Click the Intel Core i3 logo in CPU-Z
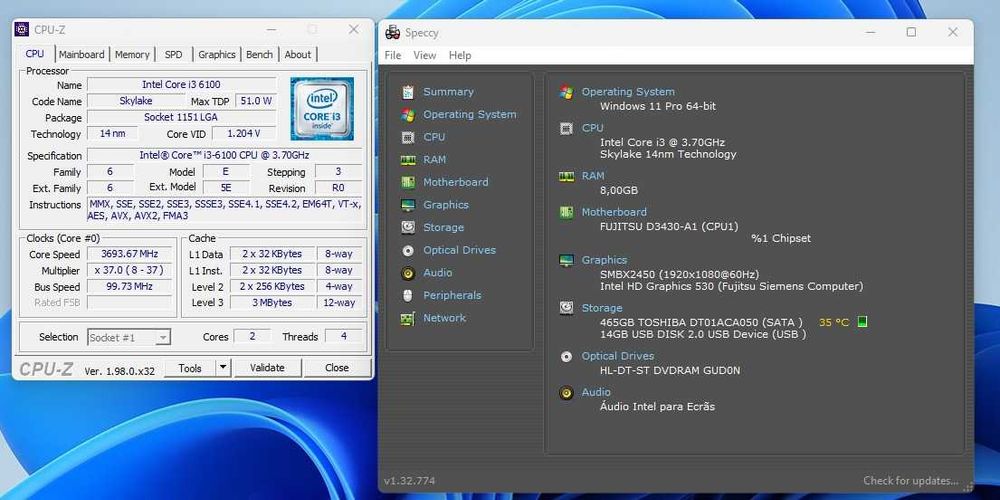Image resolution: width=1000 pixels, height=500 pixels. coord(322,108)
